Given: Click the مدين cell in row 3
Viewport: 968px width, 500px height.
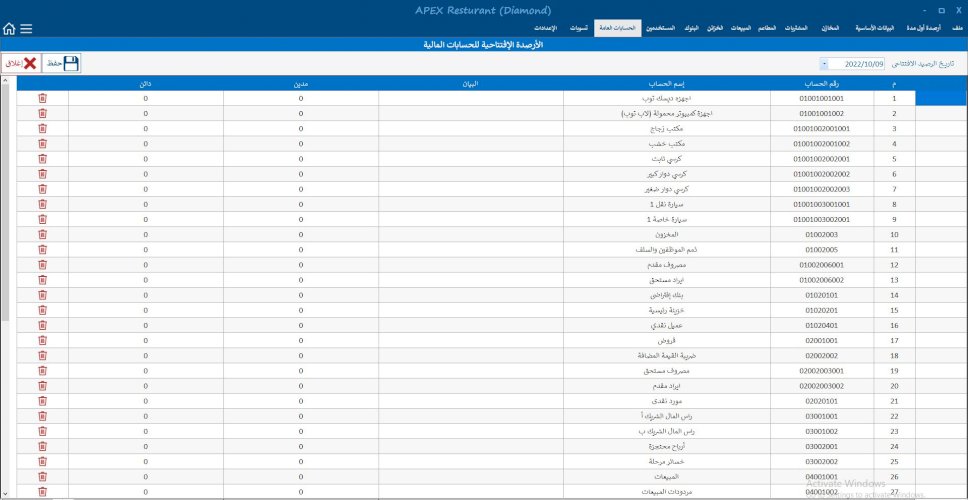Looking at the screenshot, I should point(300,129).
